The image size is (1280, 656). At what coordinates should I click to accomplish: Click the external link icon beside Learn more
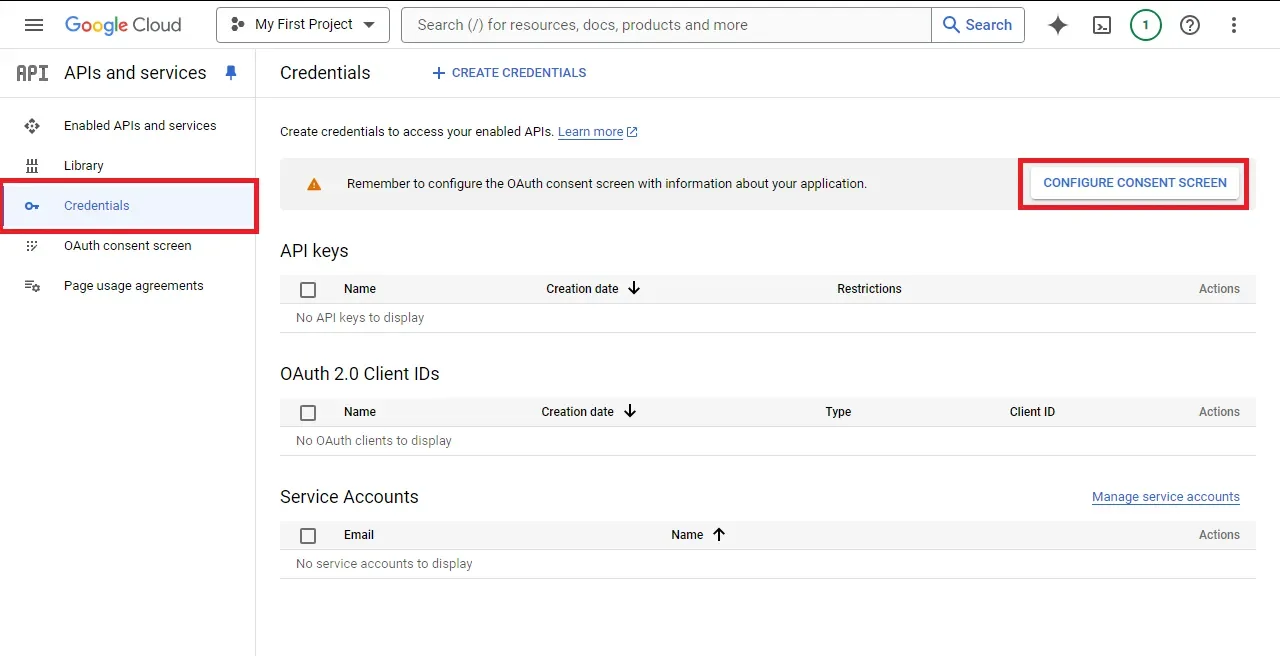[x=632, y=132]
